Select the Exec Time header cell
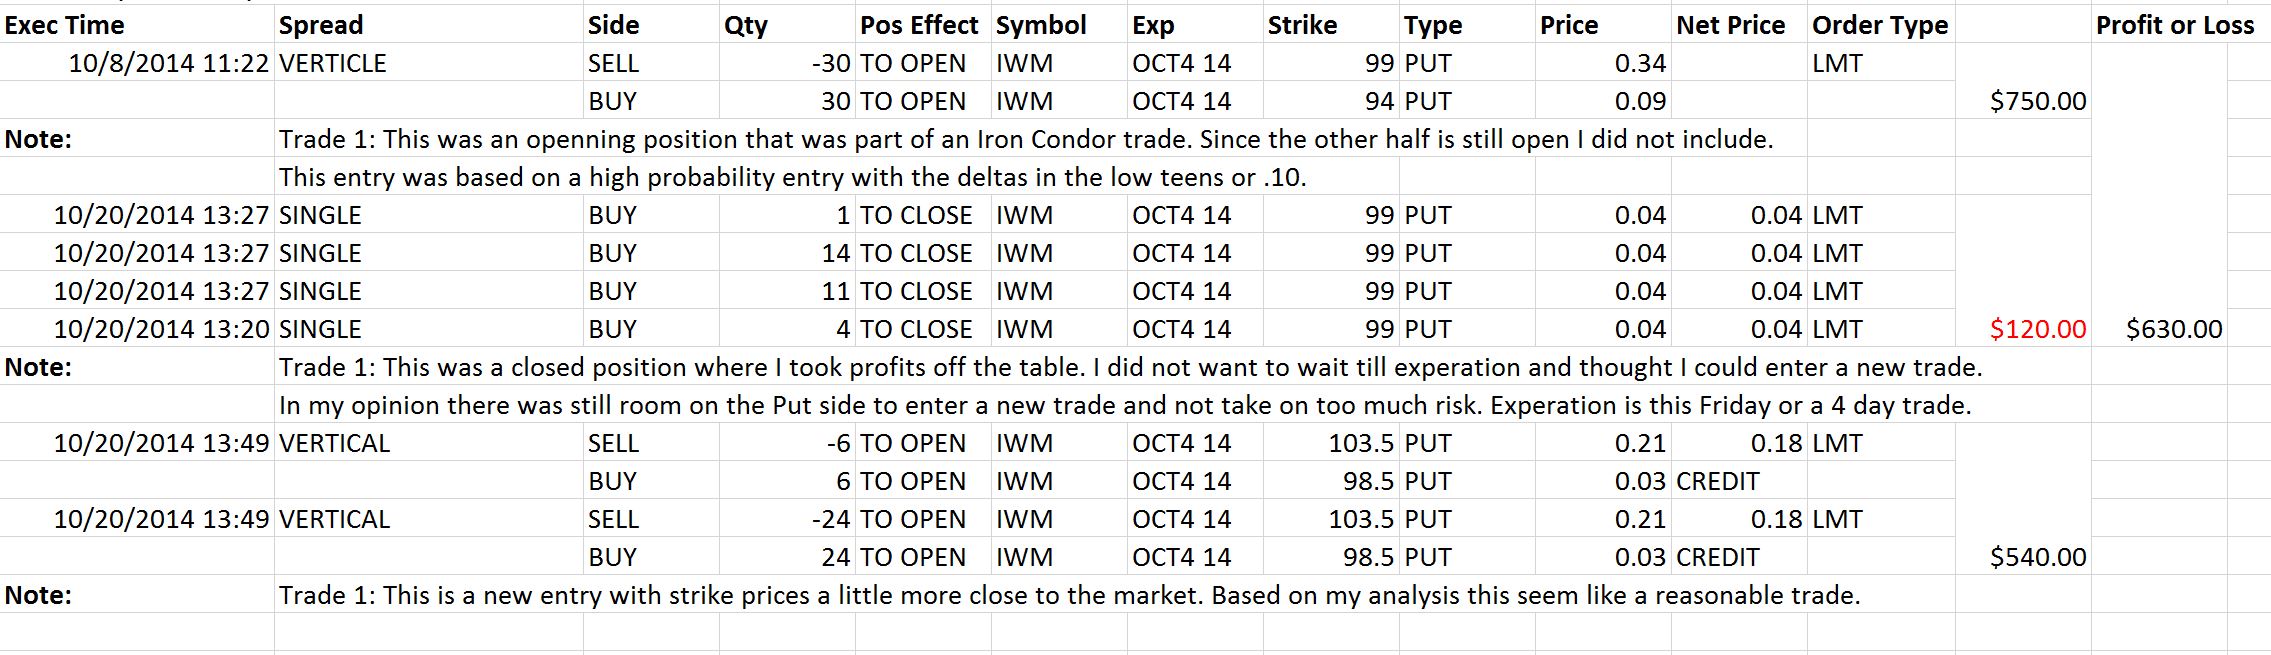Viewport: 2271px width, 655px height. [137, 25]
